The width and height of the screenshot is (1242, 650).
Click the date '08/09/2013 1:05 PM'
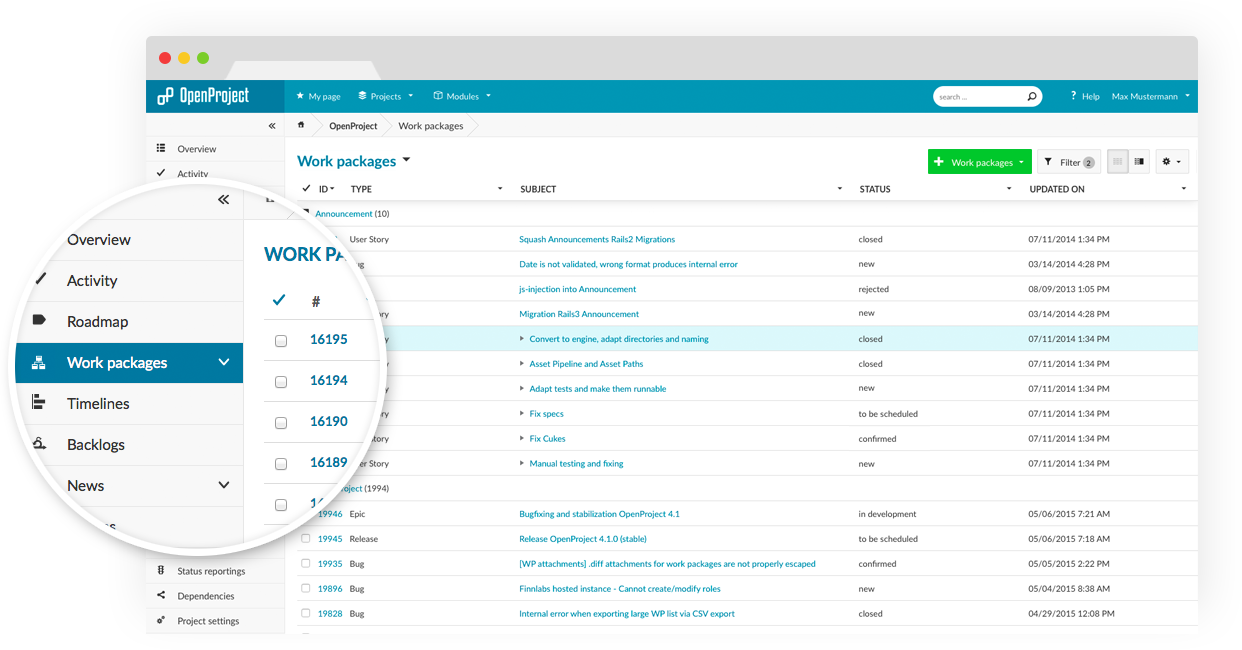pyautogui.click(x=1069, y=289)
